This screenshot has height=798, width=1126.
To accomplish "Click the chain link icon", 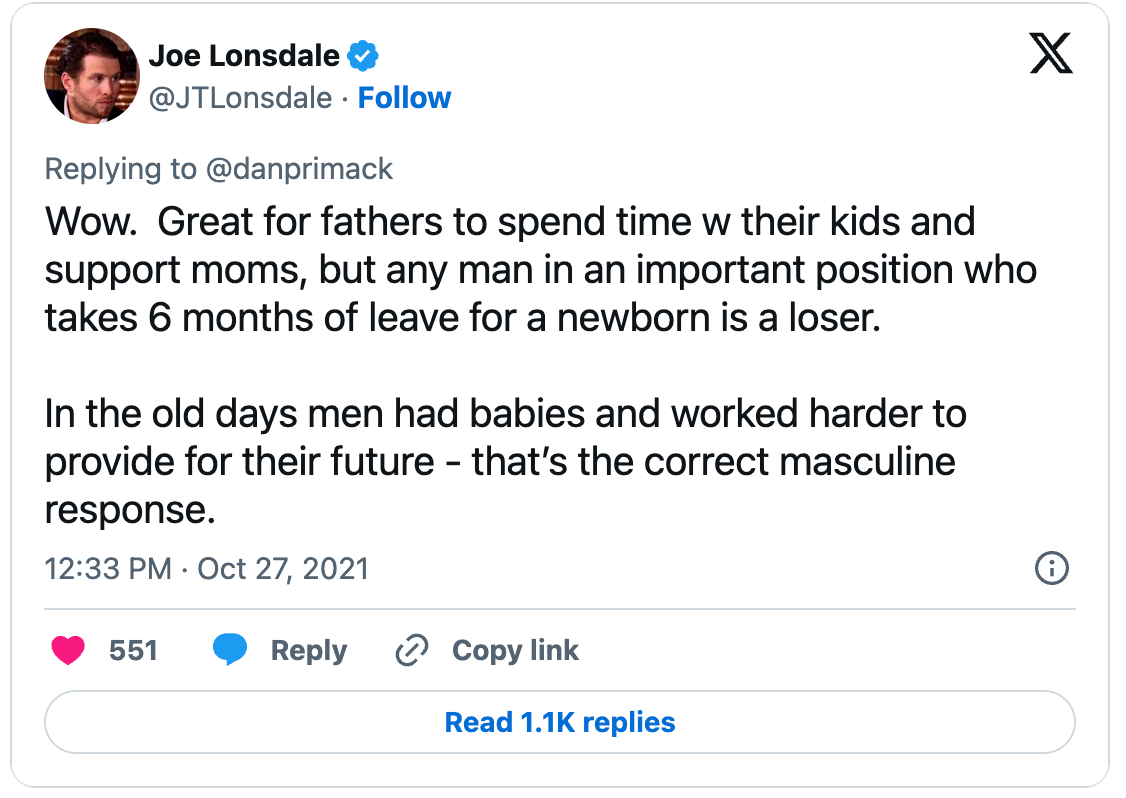I will tap(412, 651).
